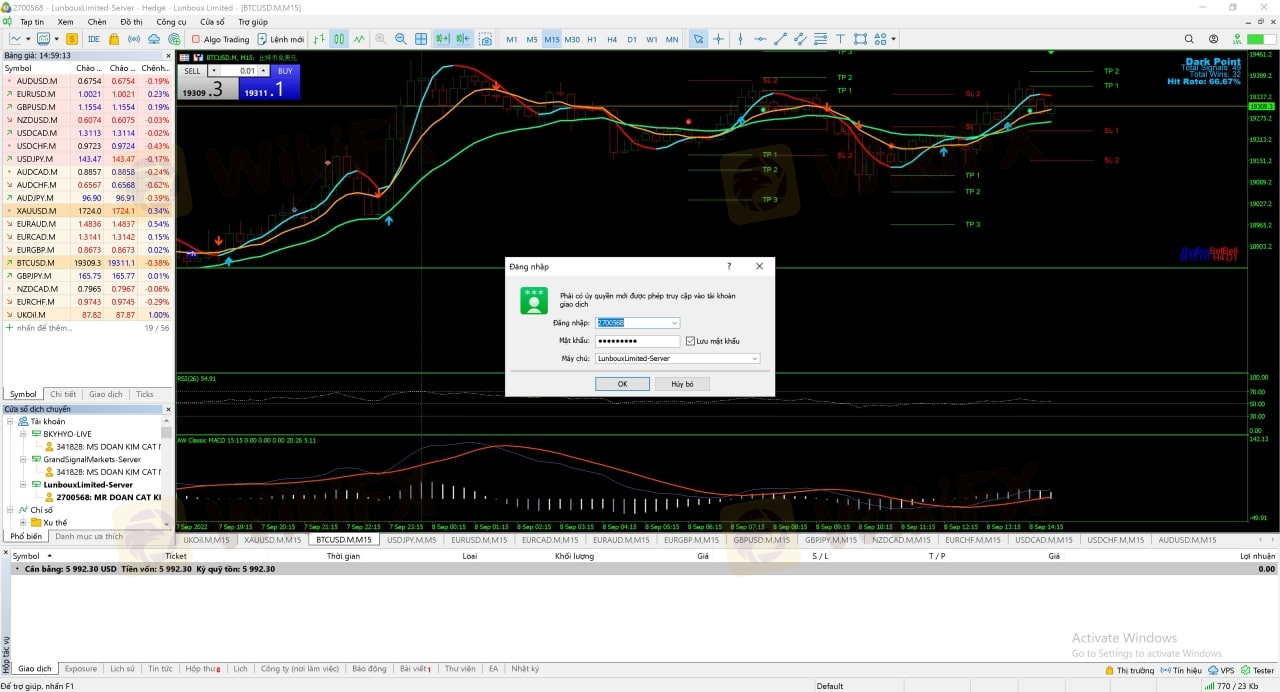Select the text label tool

click(841, 39)
